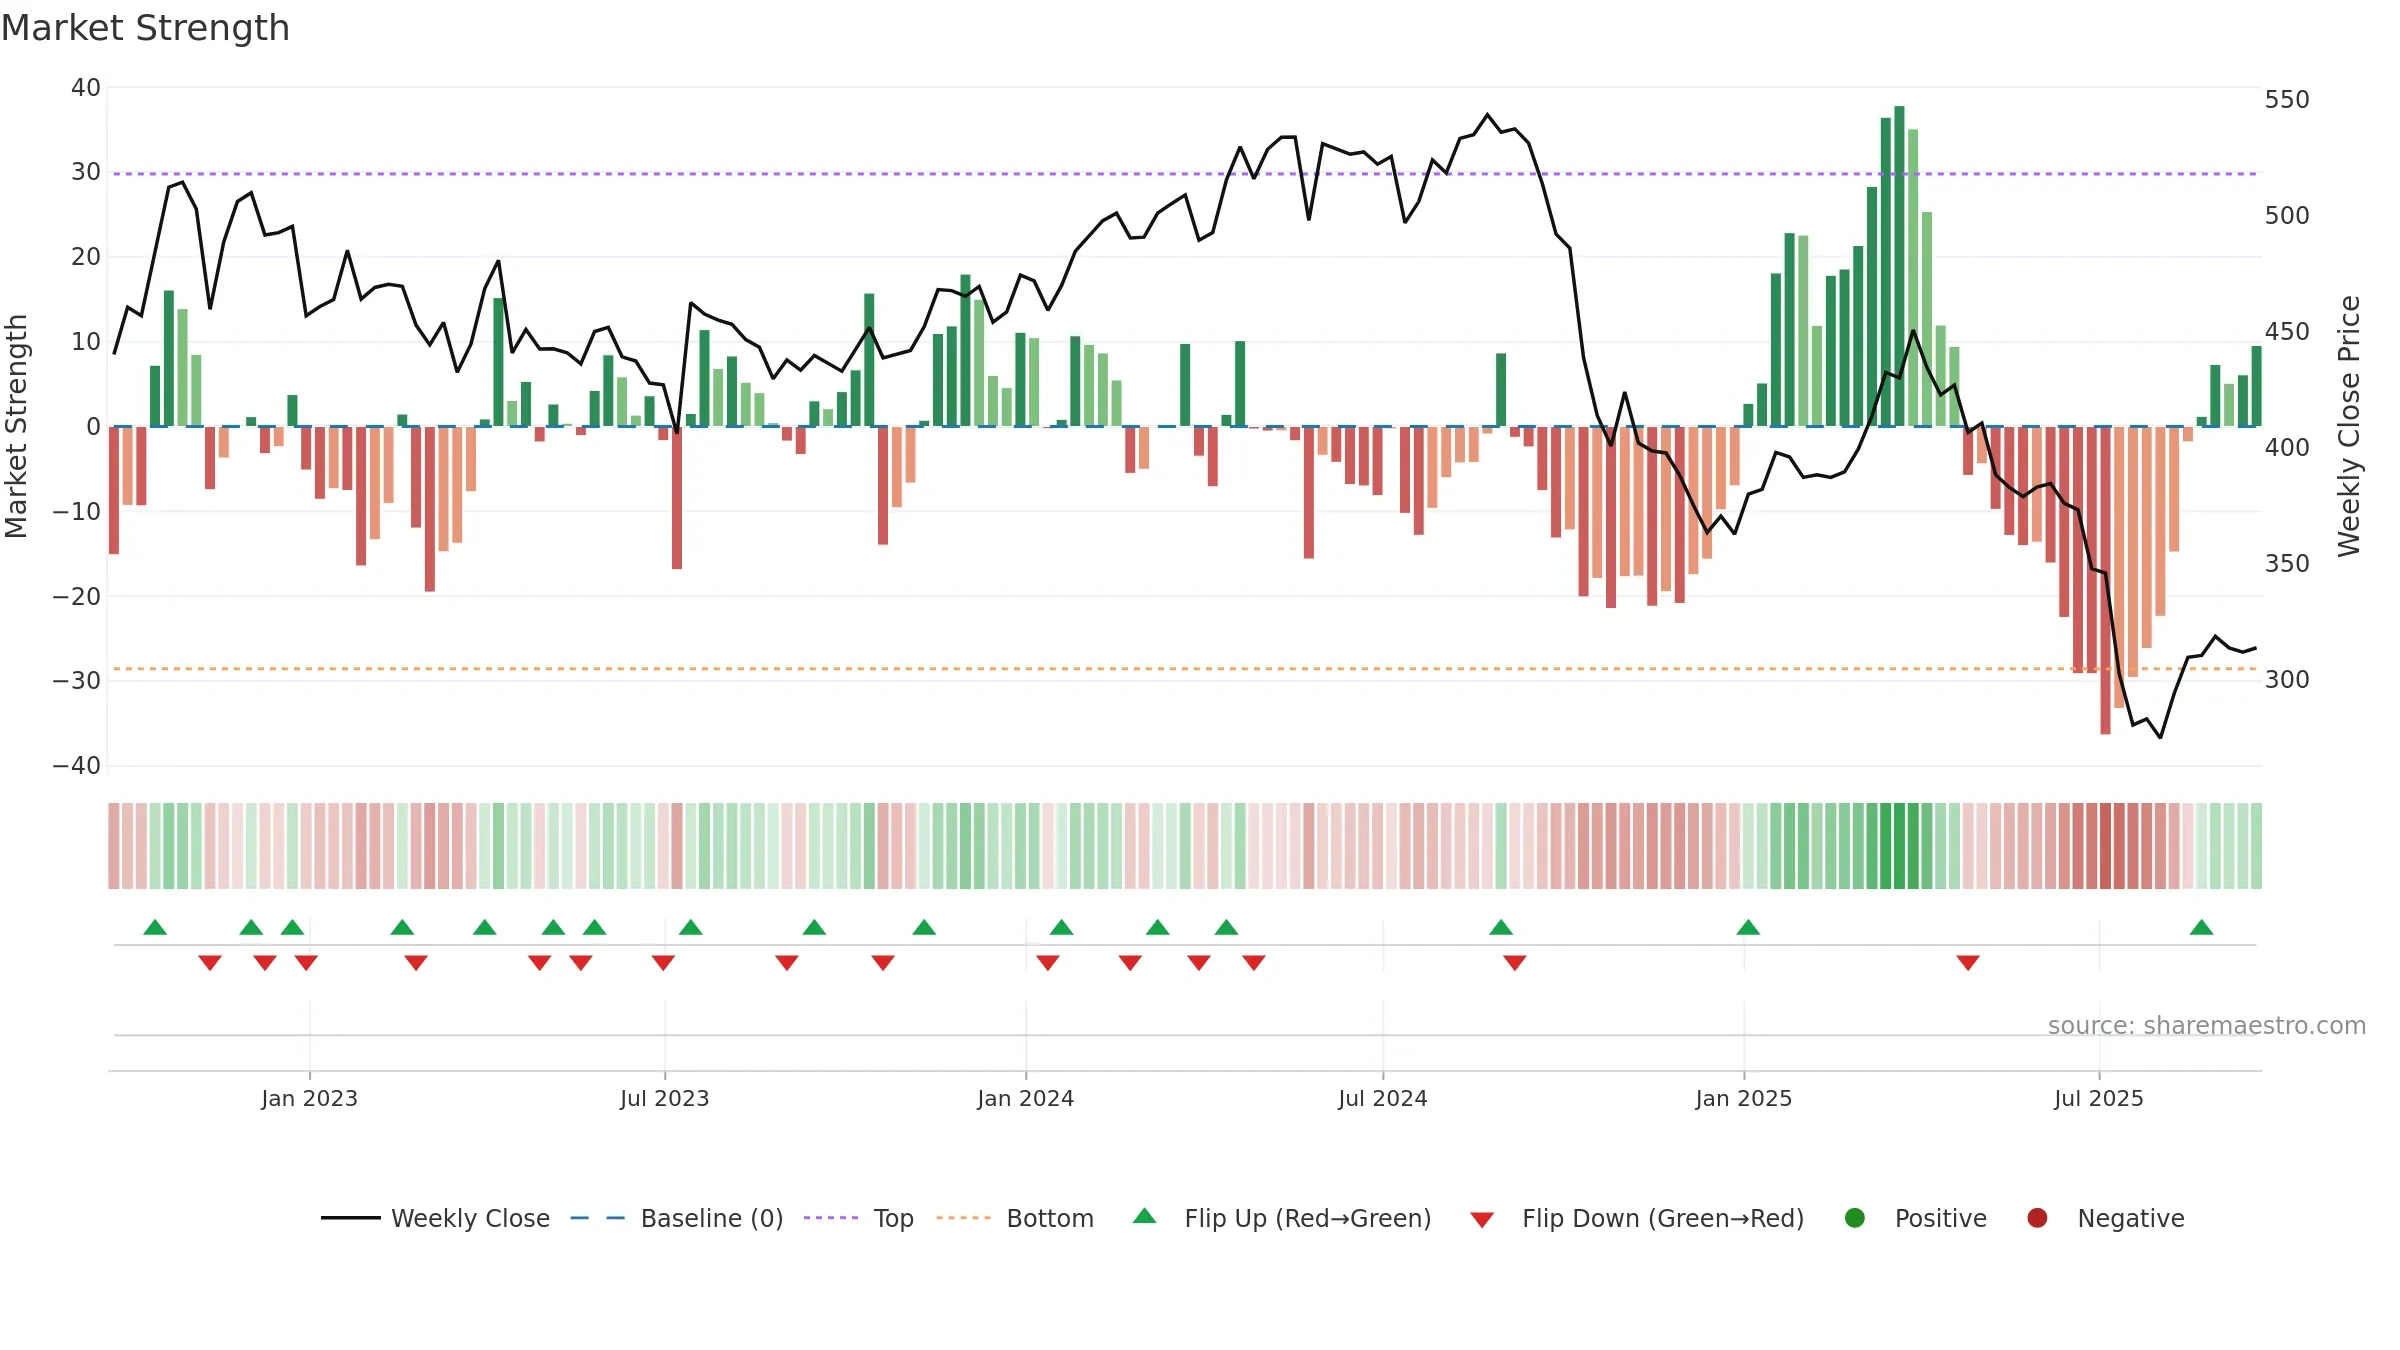Click the tallest green bar in early 2025
Image resolution: width=2400 pixels, height=1350 pixels.
pyautogui.click(x=1899, y=266)
